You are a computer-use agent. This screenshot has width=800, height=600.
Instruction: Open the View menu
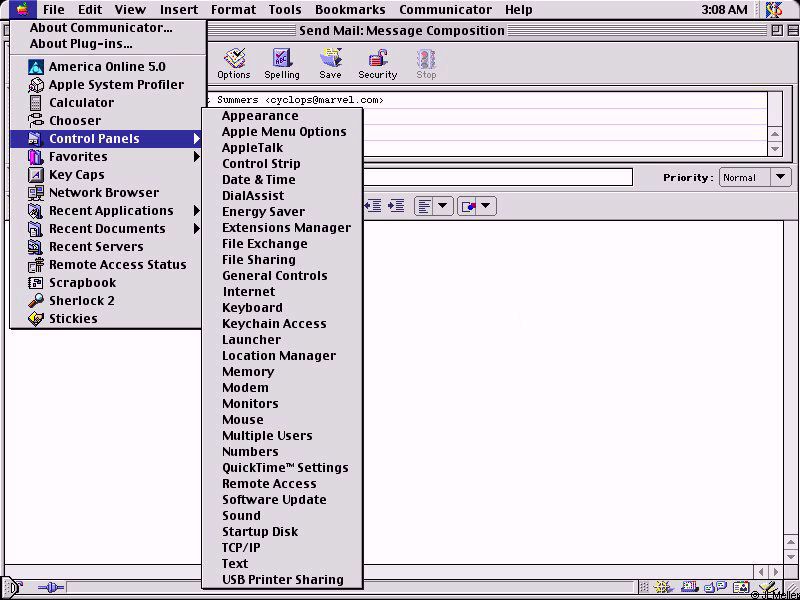pyautogui.click(x=130, y=10)
